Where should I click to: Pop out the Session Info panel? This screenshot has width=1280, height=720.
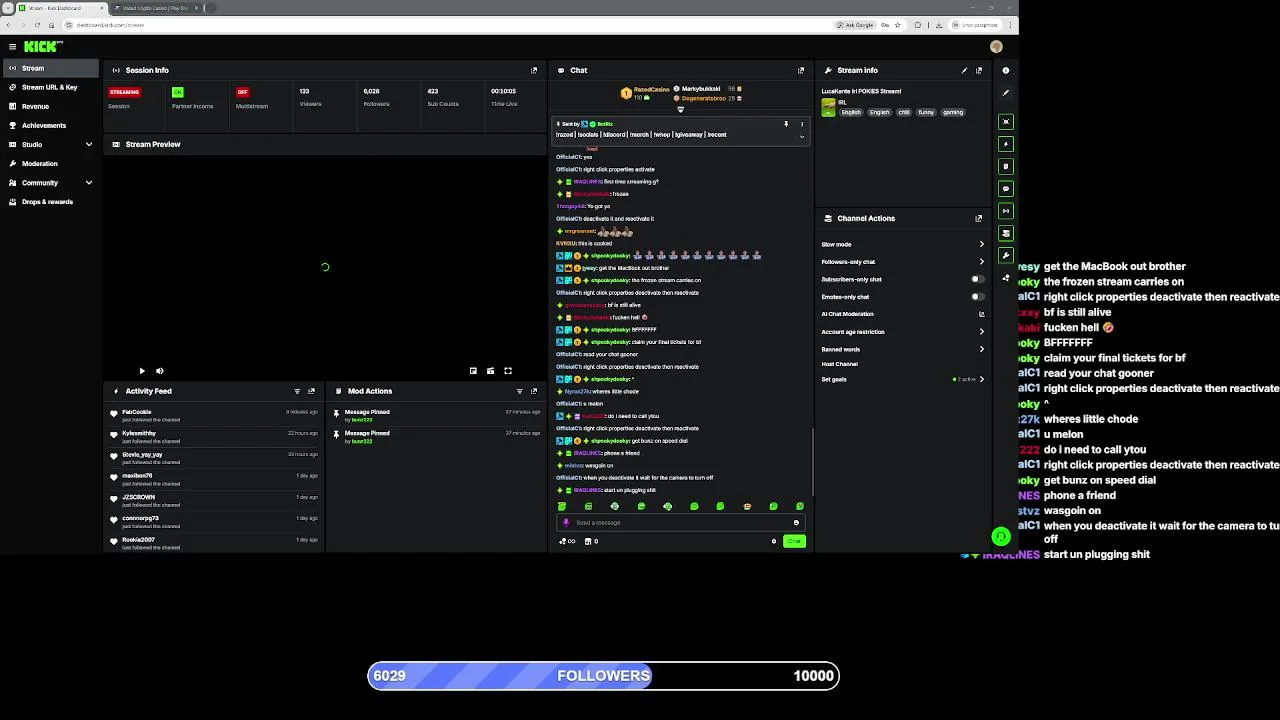coord(534,70)
